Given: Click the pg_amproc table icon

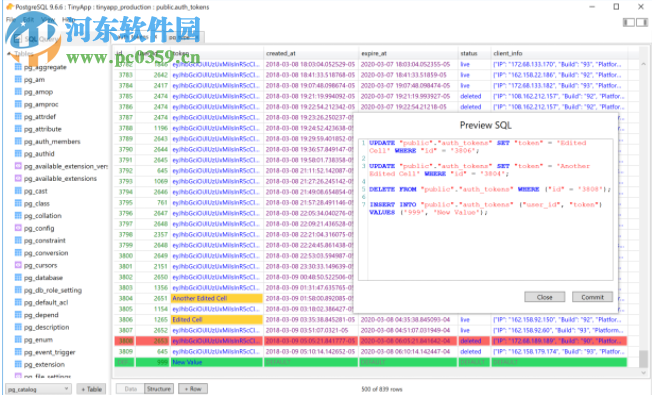Looking at the screenshot, I should [x=18, y=104].
